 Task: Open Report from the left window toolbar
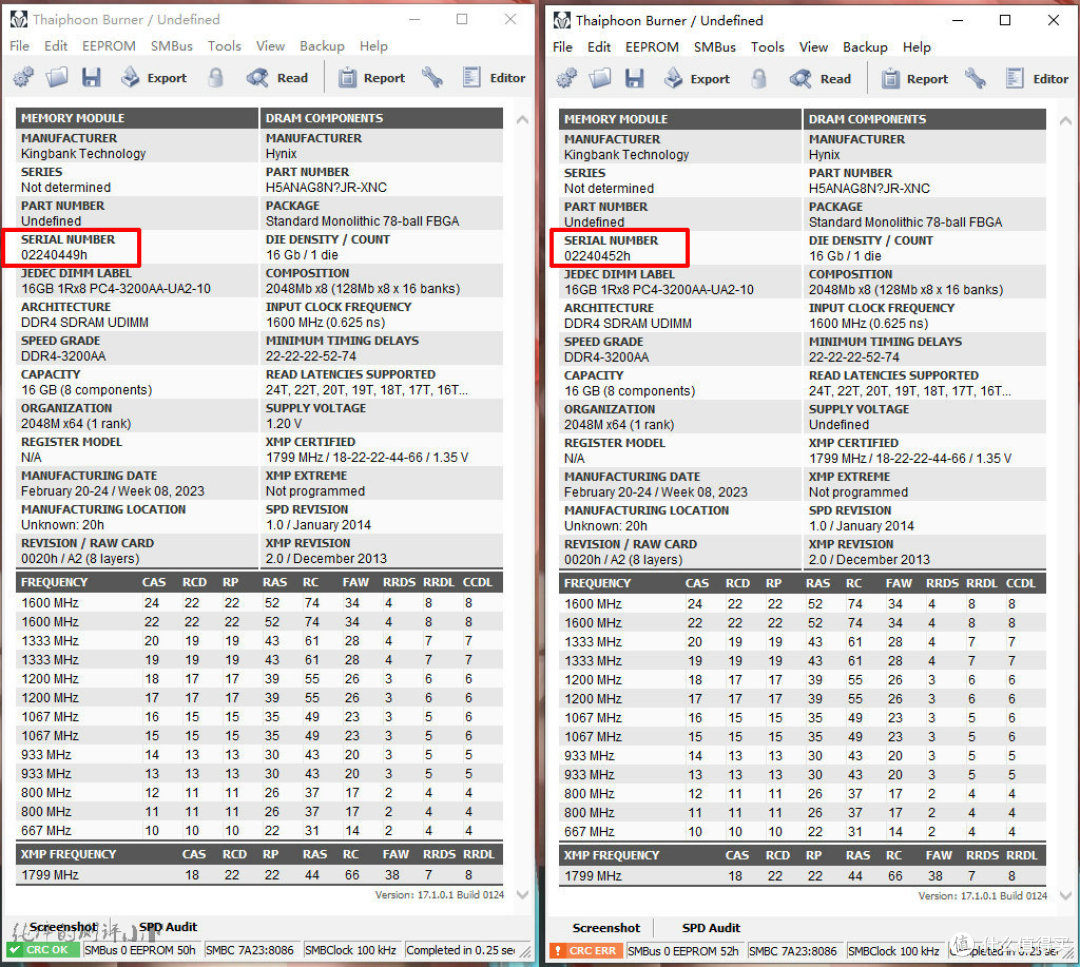point(372,77)
